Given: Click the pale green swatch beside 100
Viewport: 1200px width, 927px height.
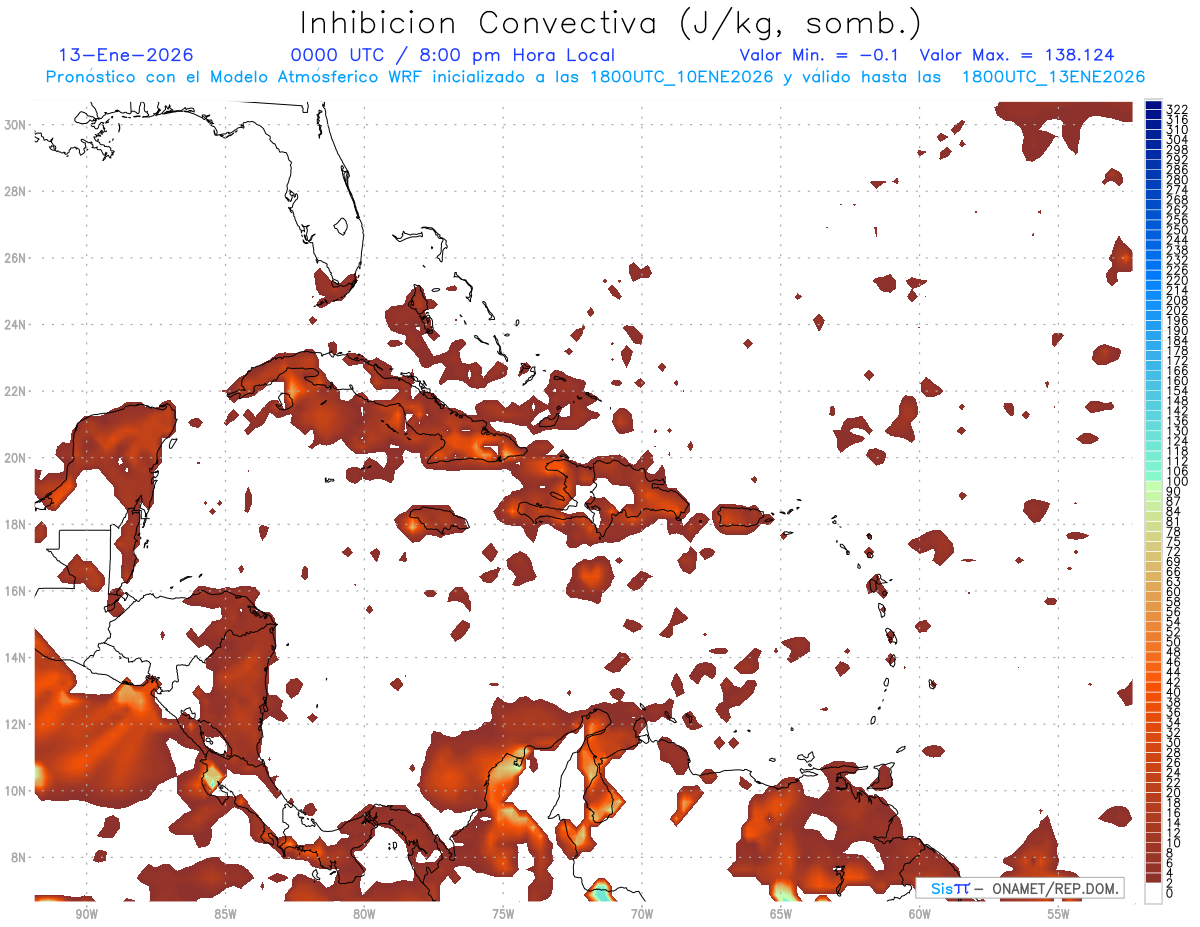Looking at the screenshot, I should click(x=1153, y=486).
